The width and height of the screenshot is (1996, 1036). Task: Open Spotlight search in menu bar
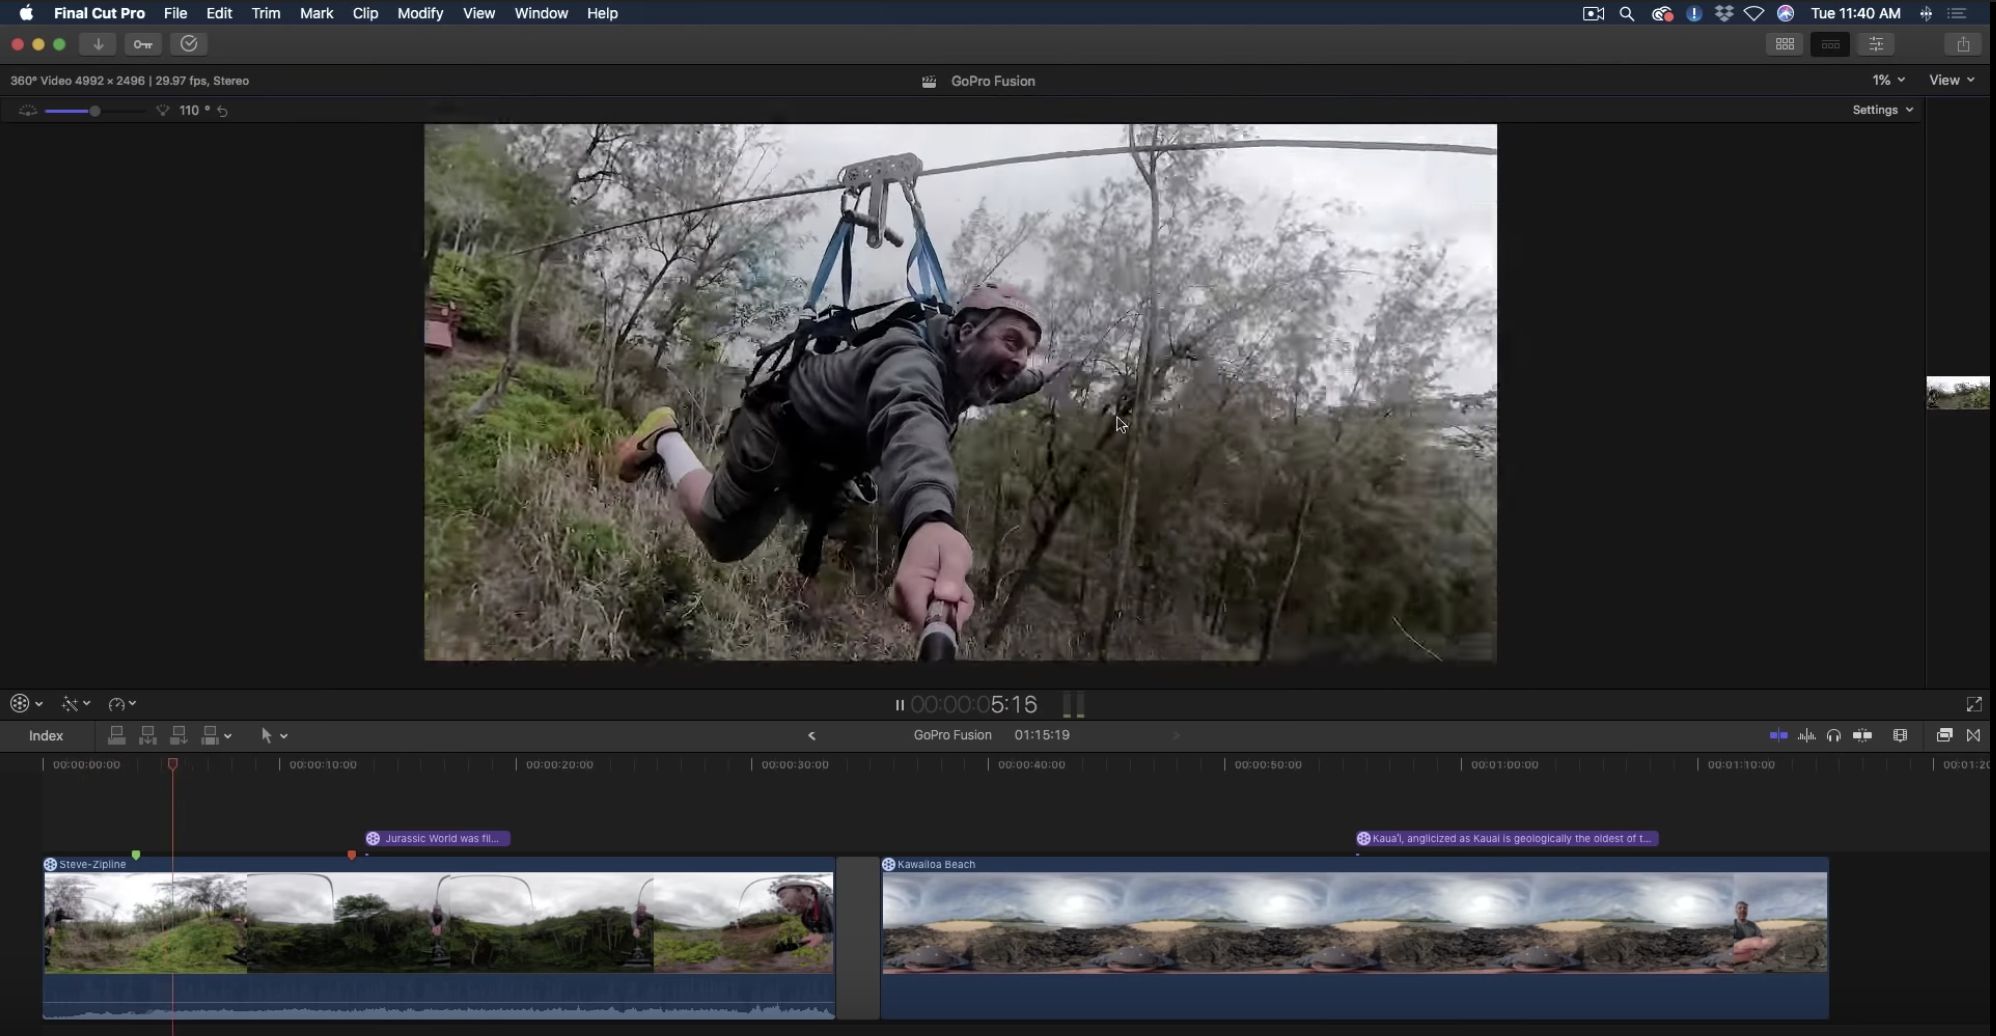click(1627, 14)
